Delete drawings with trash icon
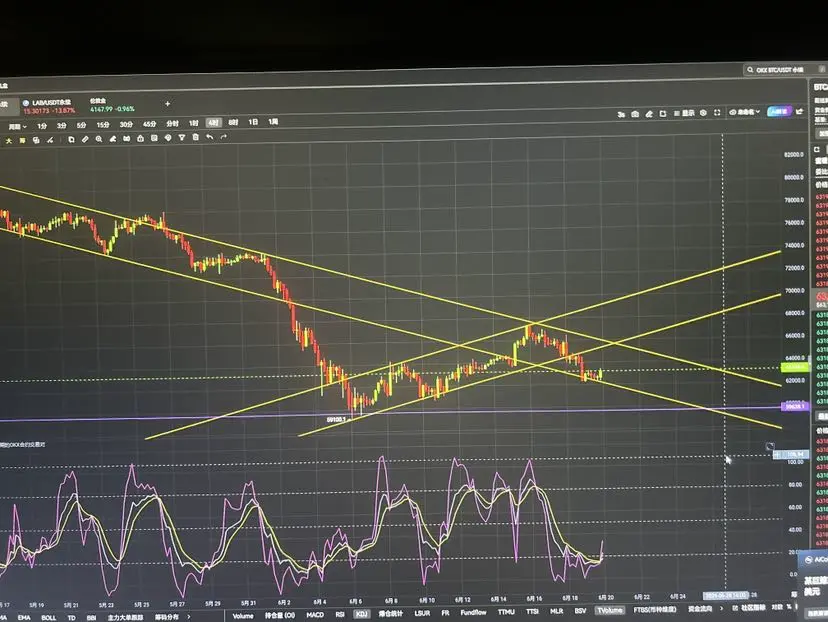The image size is (828, 622). [195, 137]
